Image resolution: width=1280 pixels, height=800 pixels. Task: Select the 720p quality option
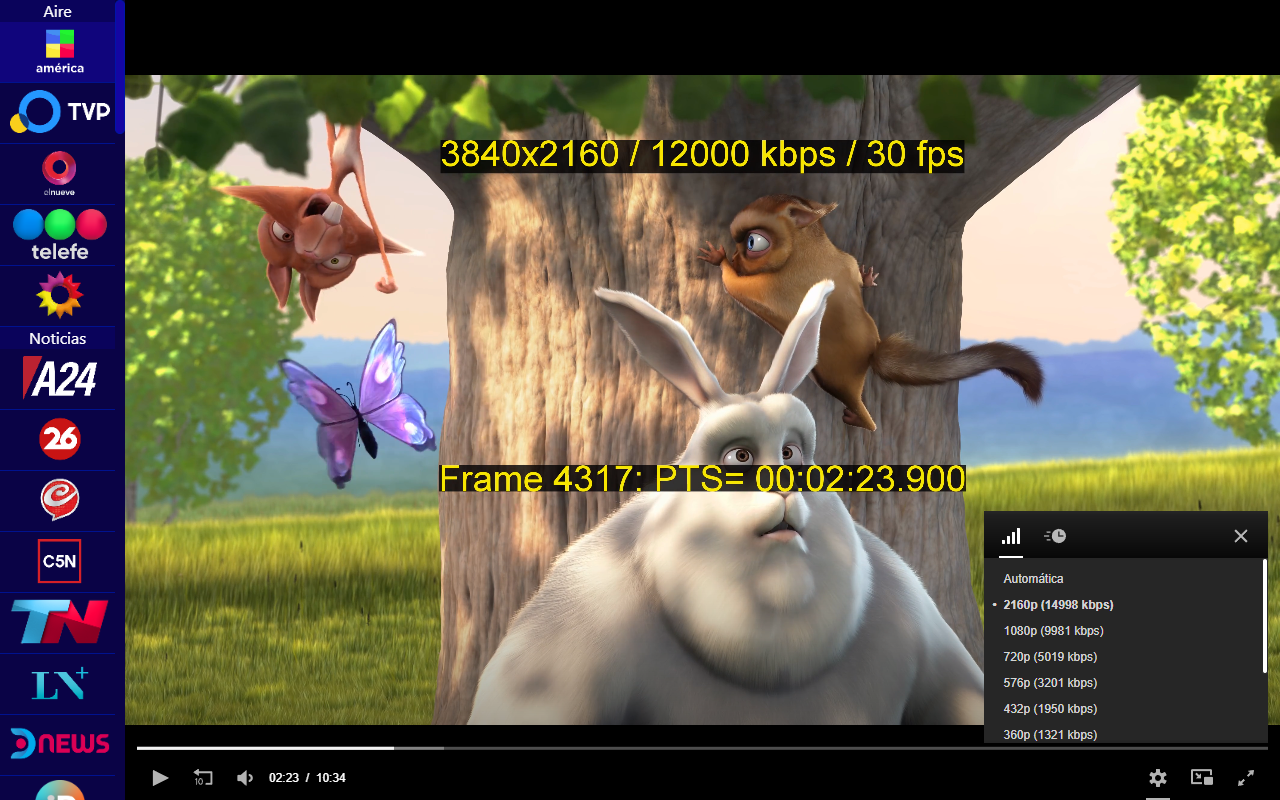[1049, 656]
